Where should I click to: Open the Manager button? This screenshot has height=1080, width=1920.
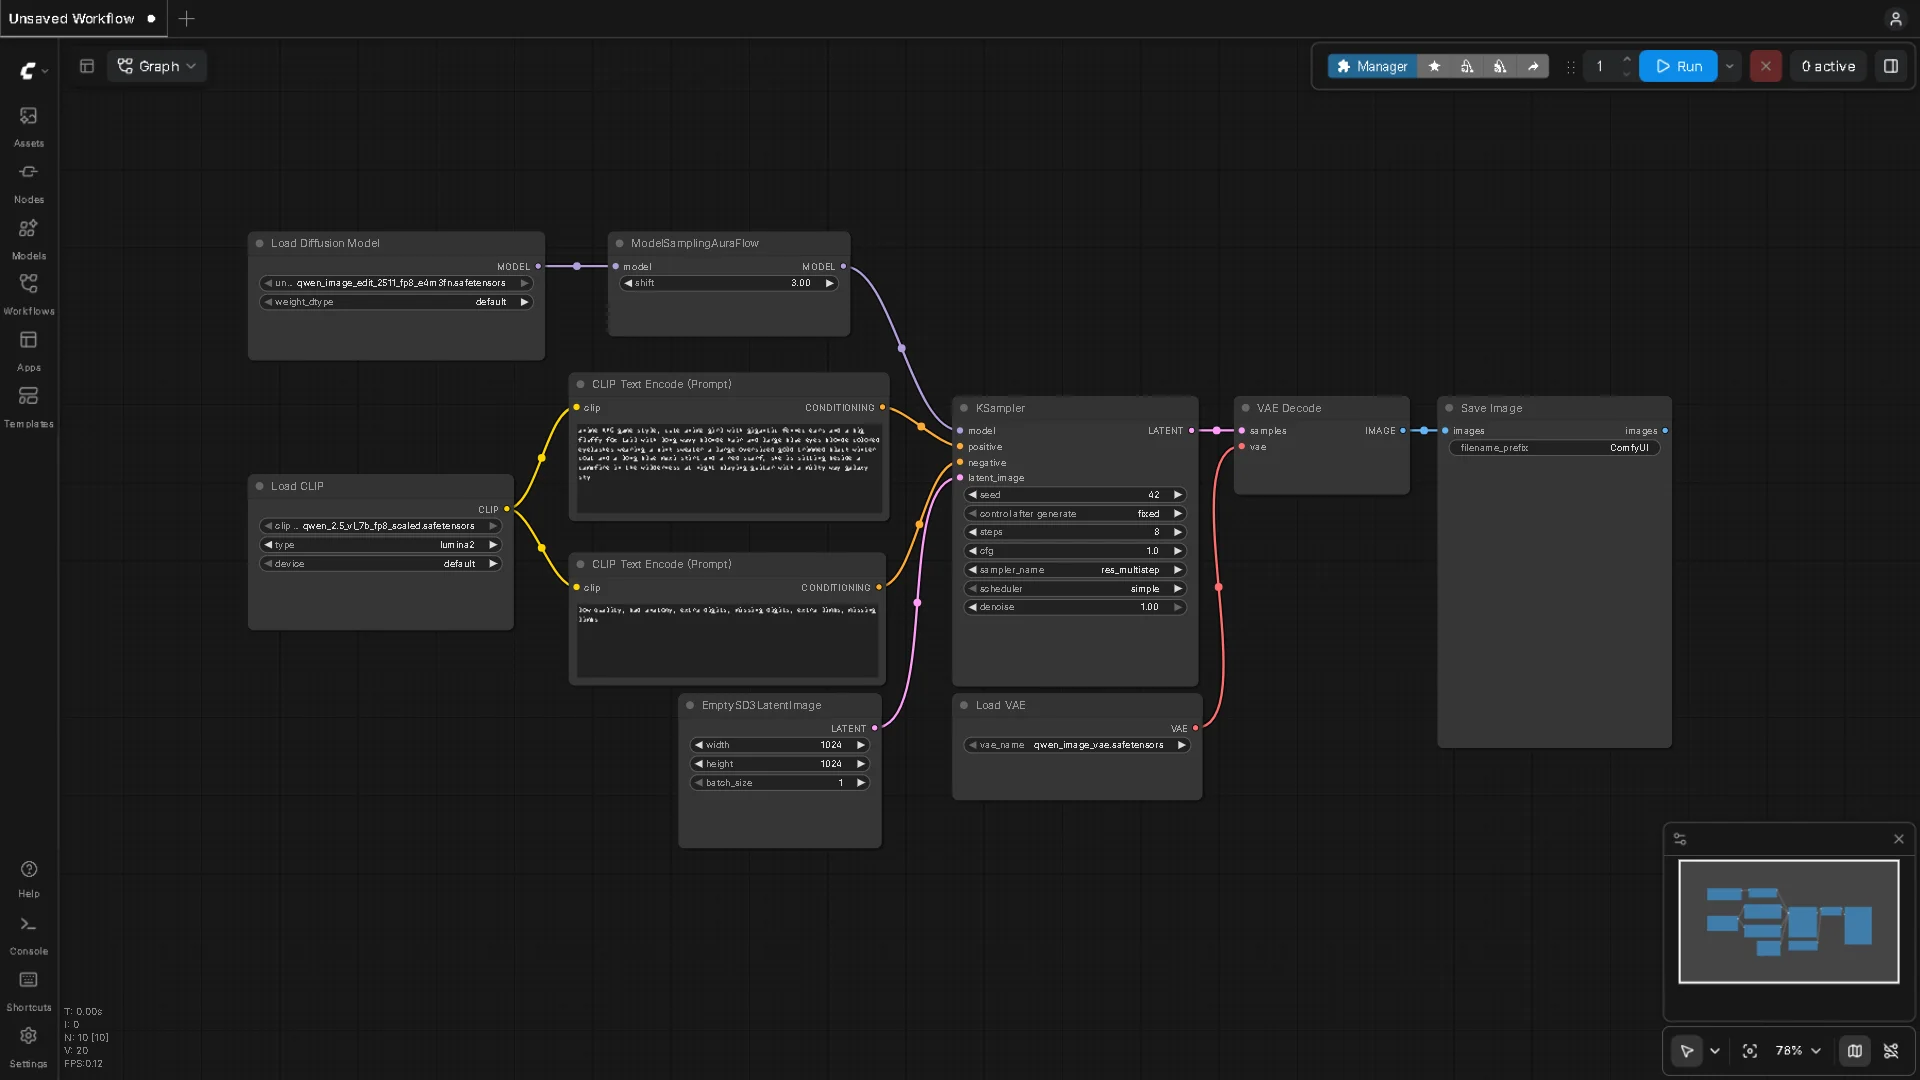tap(1372, 66)
